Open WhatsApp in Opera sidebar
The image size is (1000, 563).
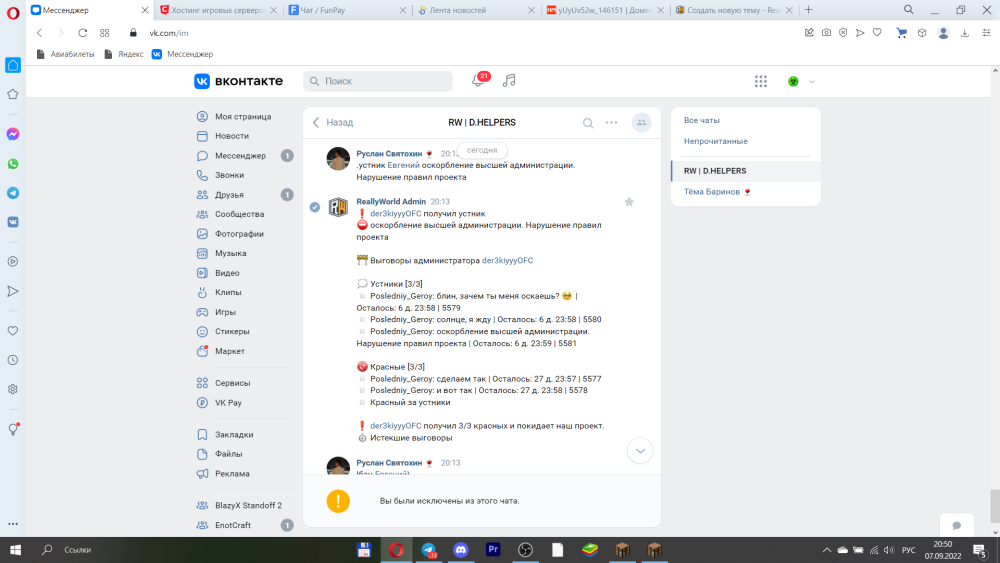point(13,164)
